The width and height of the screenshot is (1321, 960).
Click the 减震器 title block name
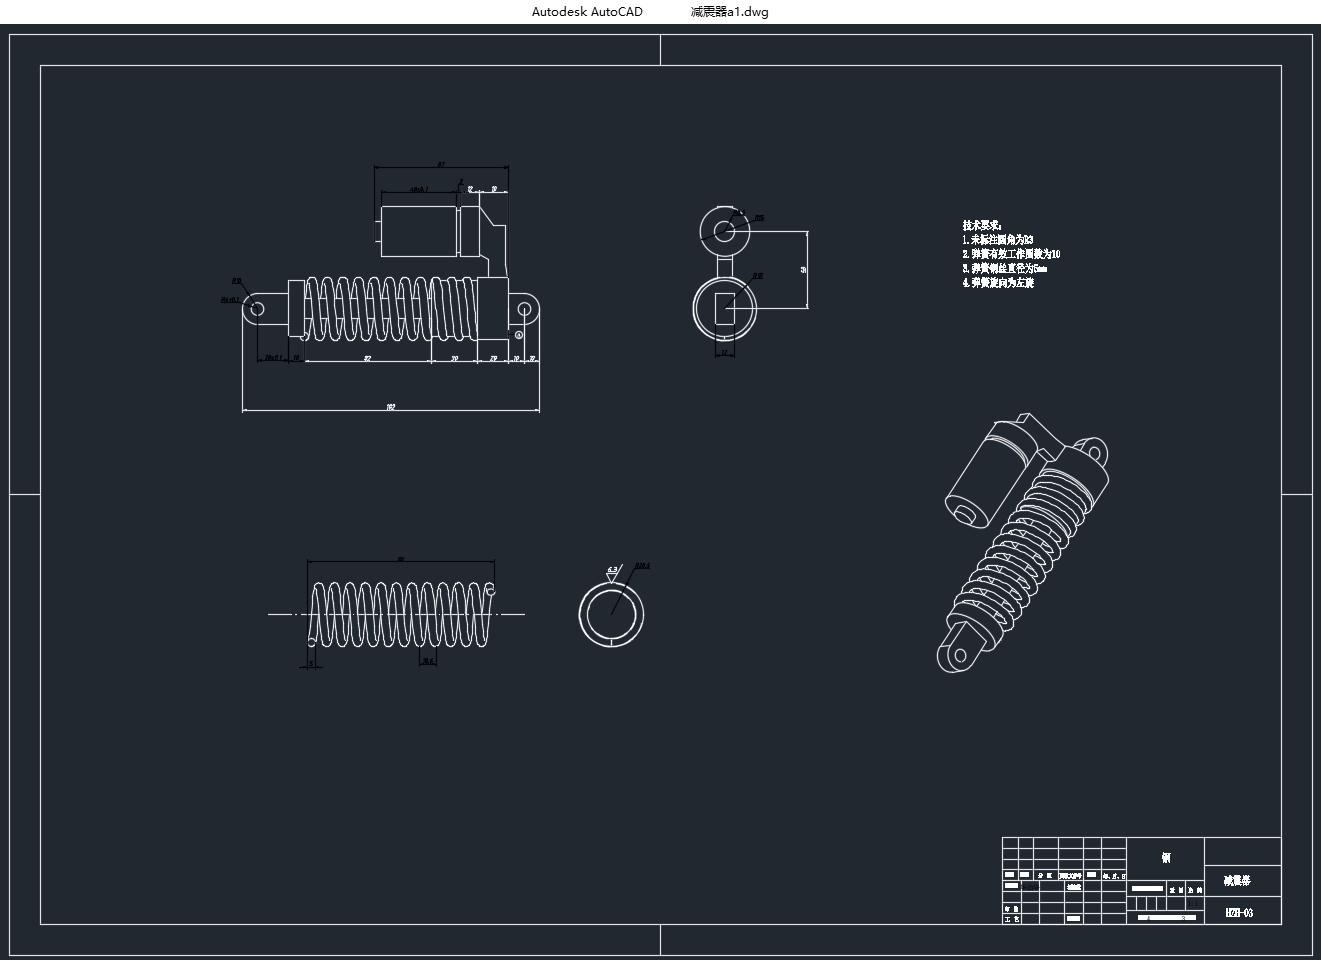[1237, 881]
